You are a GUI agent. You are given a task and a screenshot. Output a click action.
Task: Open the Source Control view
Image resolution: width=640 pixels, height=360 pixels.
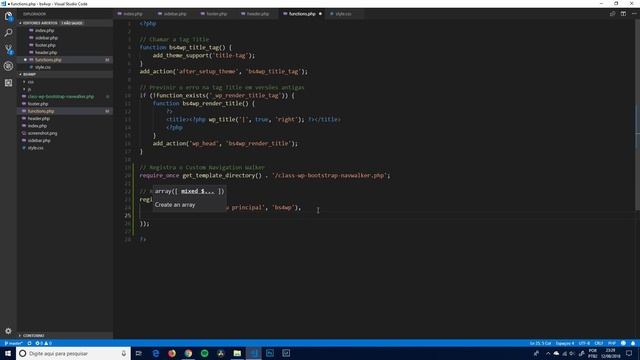(8, 50)
